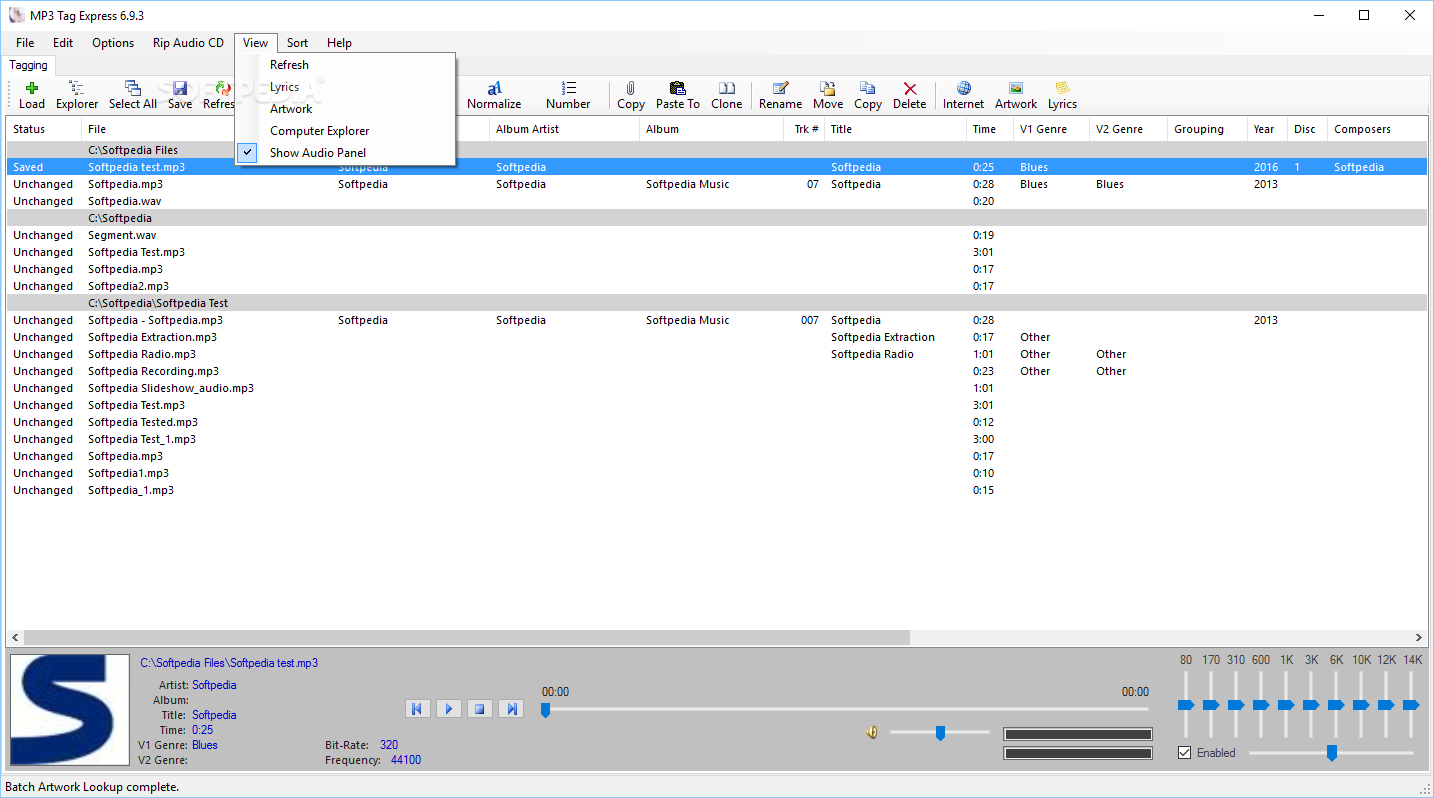Screen dimensions: 1434x798
Task: Click the Paste To toolbar icon
Action: (x=678, y=89)
